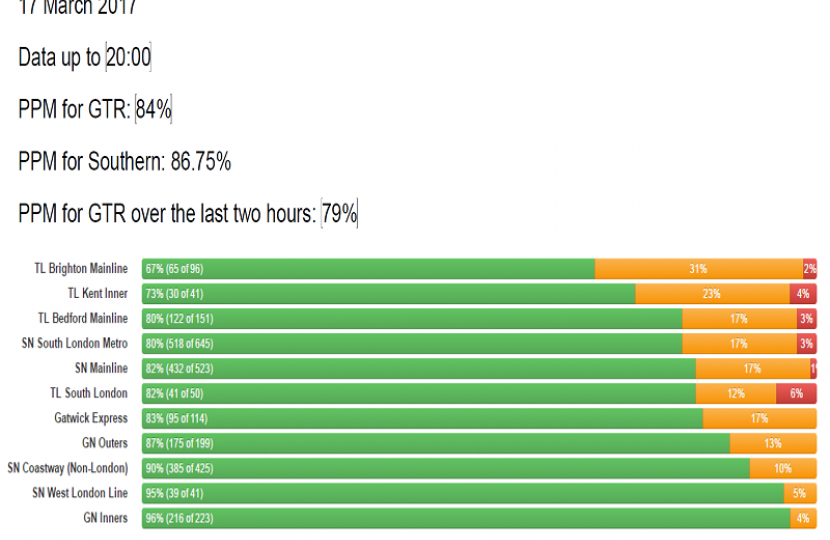Viewport: 830px width, 540px height.
Task: Click the red 6% segment for TL South London
Action: [x=796, y=394]
